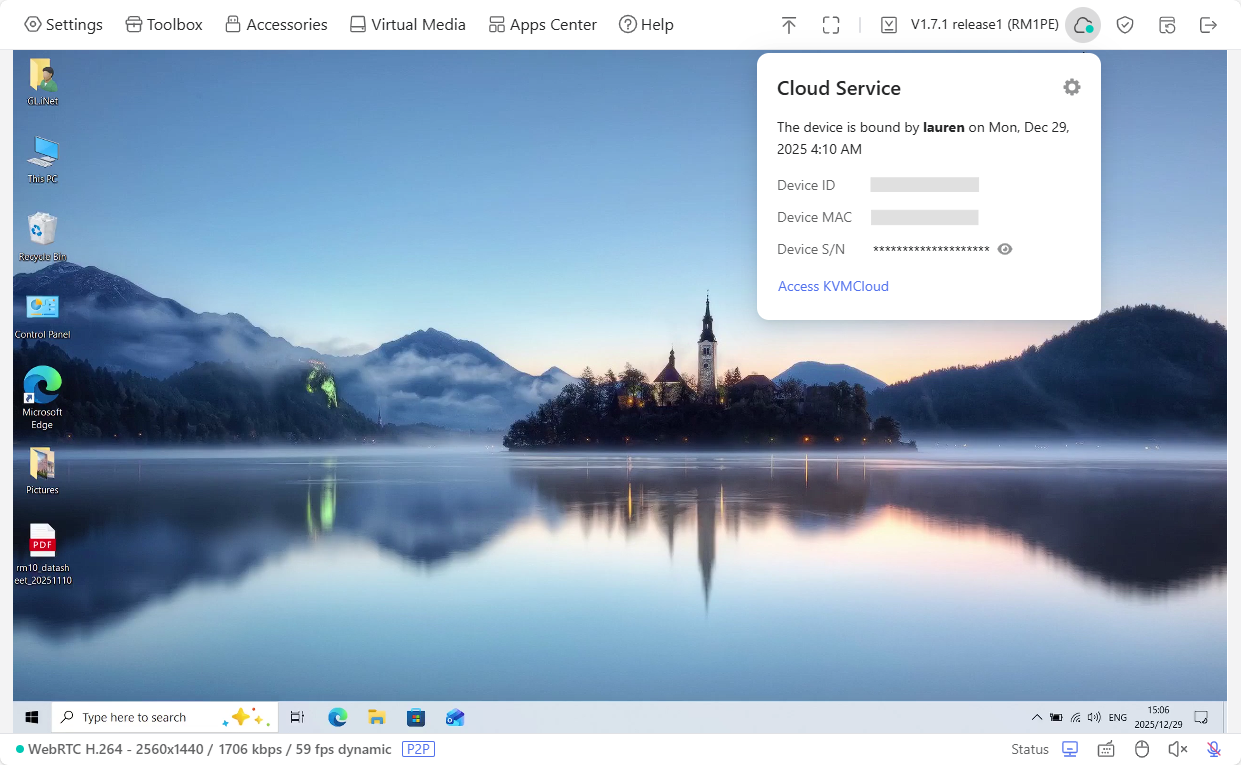Click the Access KVMCloud link
This screenshot has height=765, width=1241.
pyautogui.click(x=833, y=286)
